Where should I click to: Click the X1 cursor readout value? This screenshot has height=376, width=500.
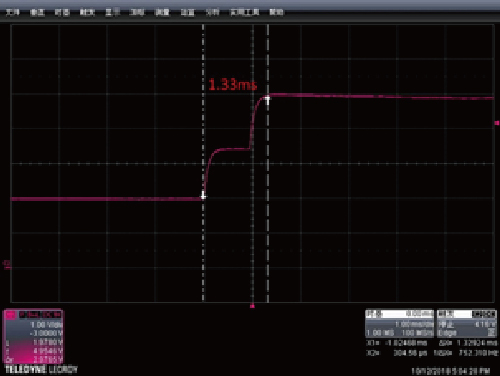pyautogui.click(x=406, y=343)
